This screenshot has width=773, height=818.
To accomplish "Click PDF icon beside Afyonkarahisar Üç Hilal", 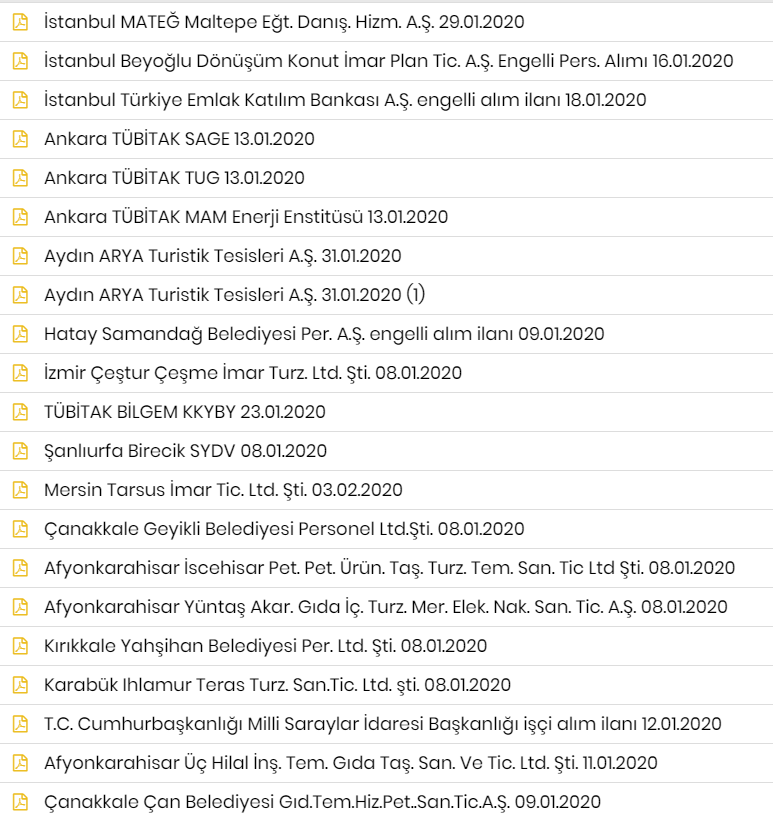I will pos(20,763).
